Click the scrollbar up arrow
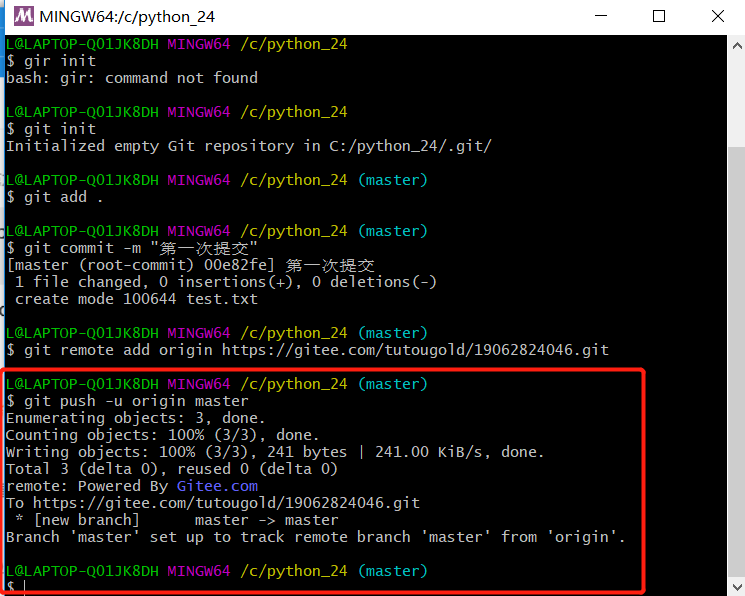The image size is (745, 596). tap(736, 46)
